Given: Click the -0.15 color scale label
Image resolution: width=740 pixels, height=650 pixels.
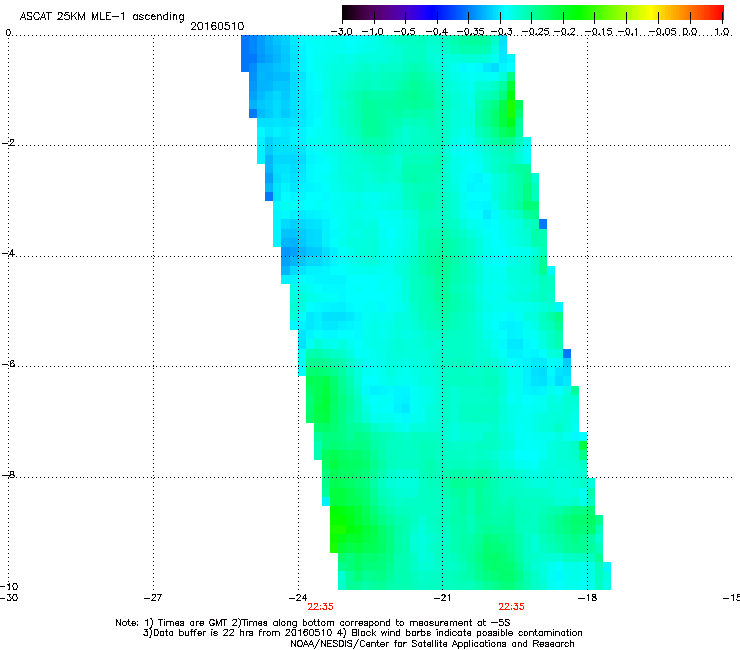Looking at the screenshot, I should (x=598, y=32).
